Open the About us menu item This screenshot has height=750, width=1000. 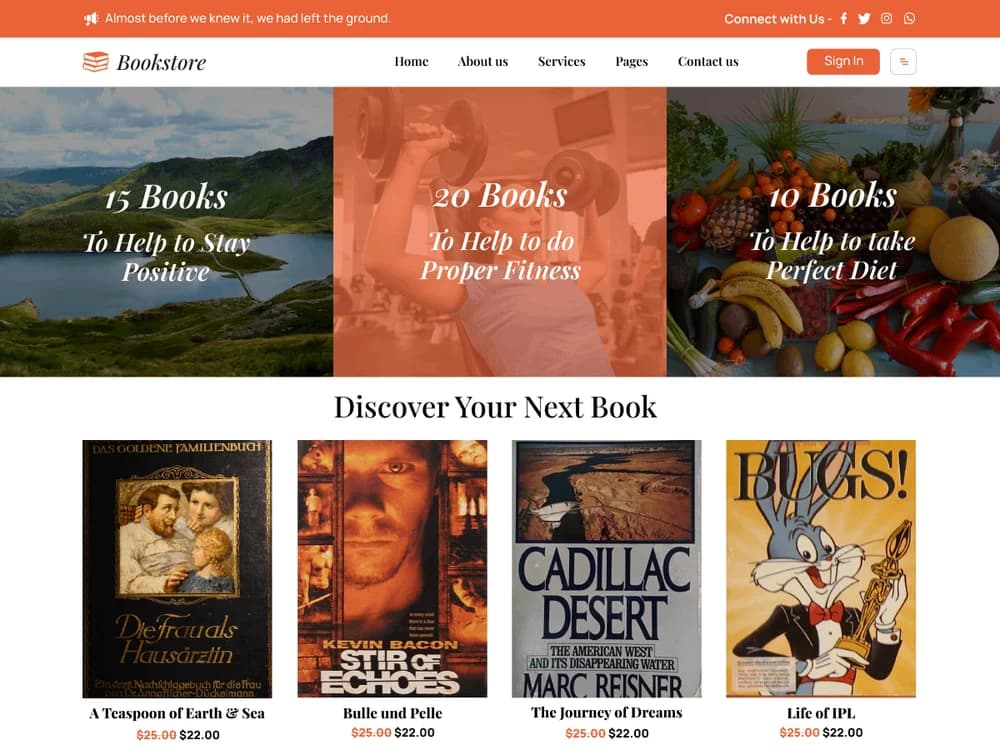coord(483,62)
